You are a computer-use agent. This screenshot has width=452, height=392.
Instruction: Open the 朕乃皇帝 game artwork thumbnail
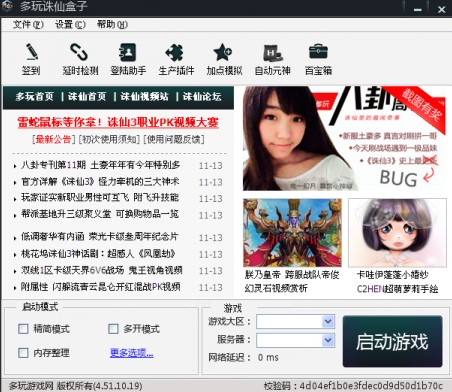[x=292, y=233]
